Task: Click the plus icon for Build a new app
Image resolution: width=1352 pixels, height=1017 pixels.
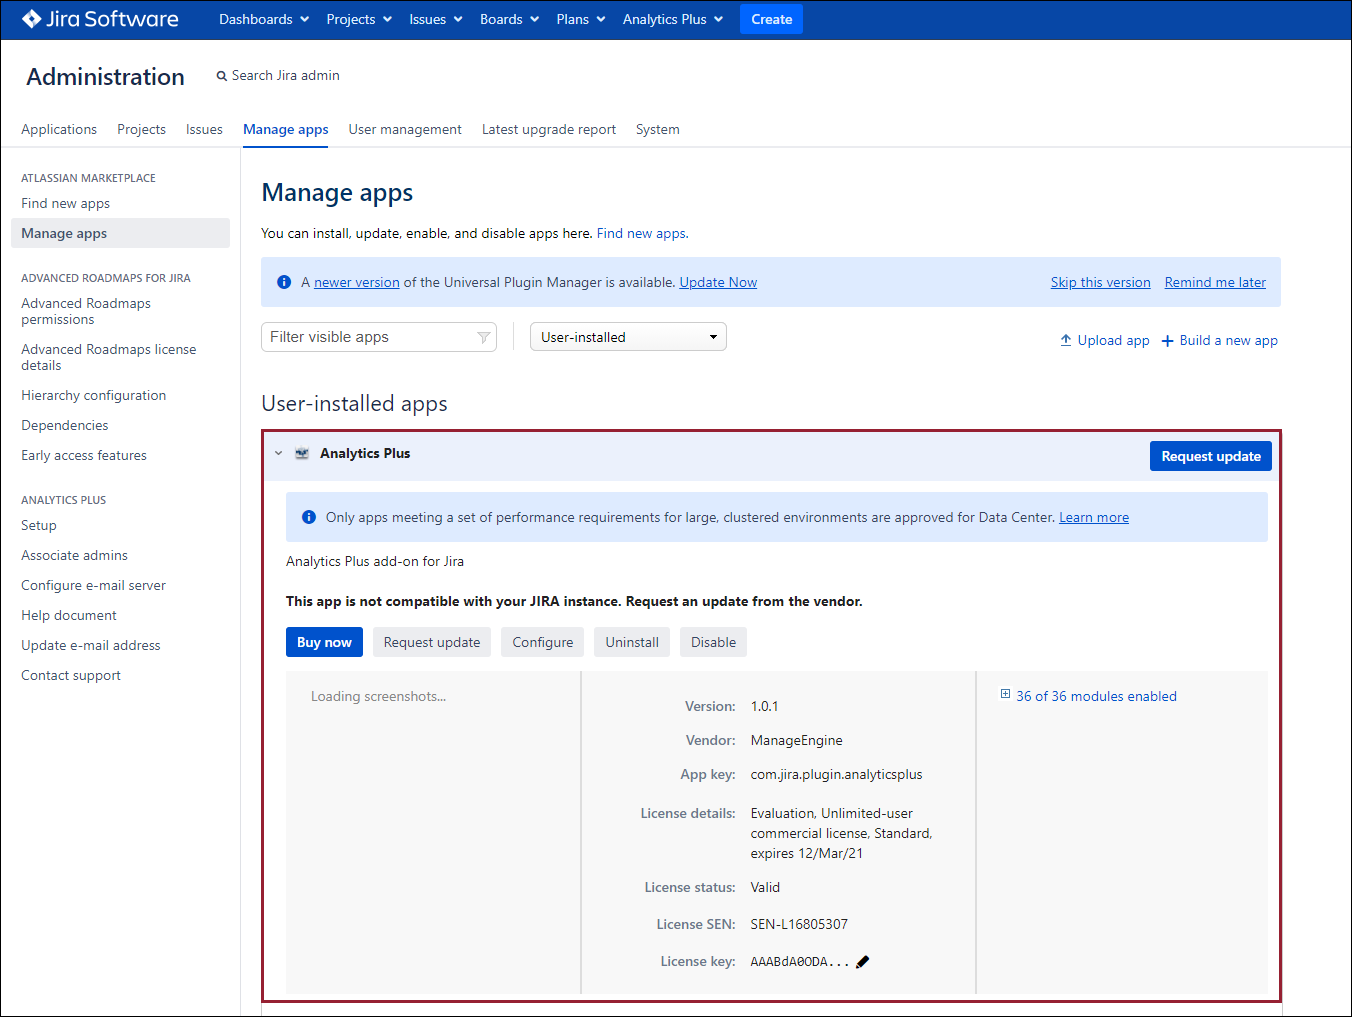Action: coord(1167,341)
